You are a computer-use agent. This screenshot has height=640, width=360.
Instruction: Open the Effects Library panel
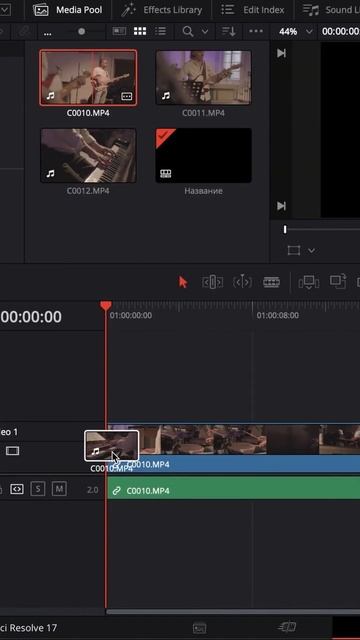coord(162,10)
